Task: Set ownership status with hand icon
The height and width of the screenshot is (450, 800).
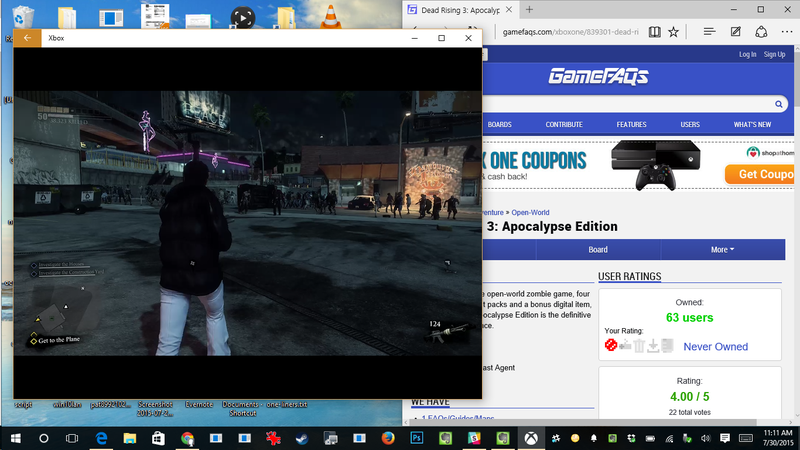Action: pos(625,346)
